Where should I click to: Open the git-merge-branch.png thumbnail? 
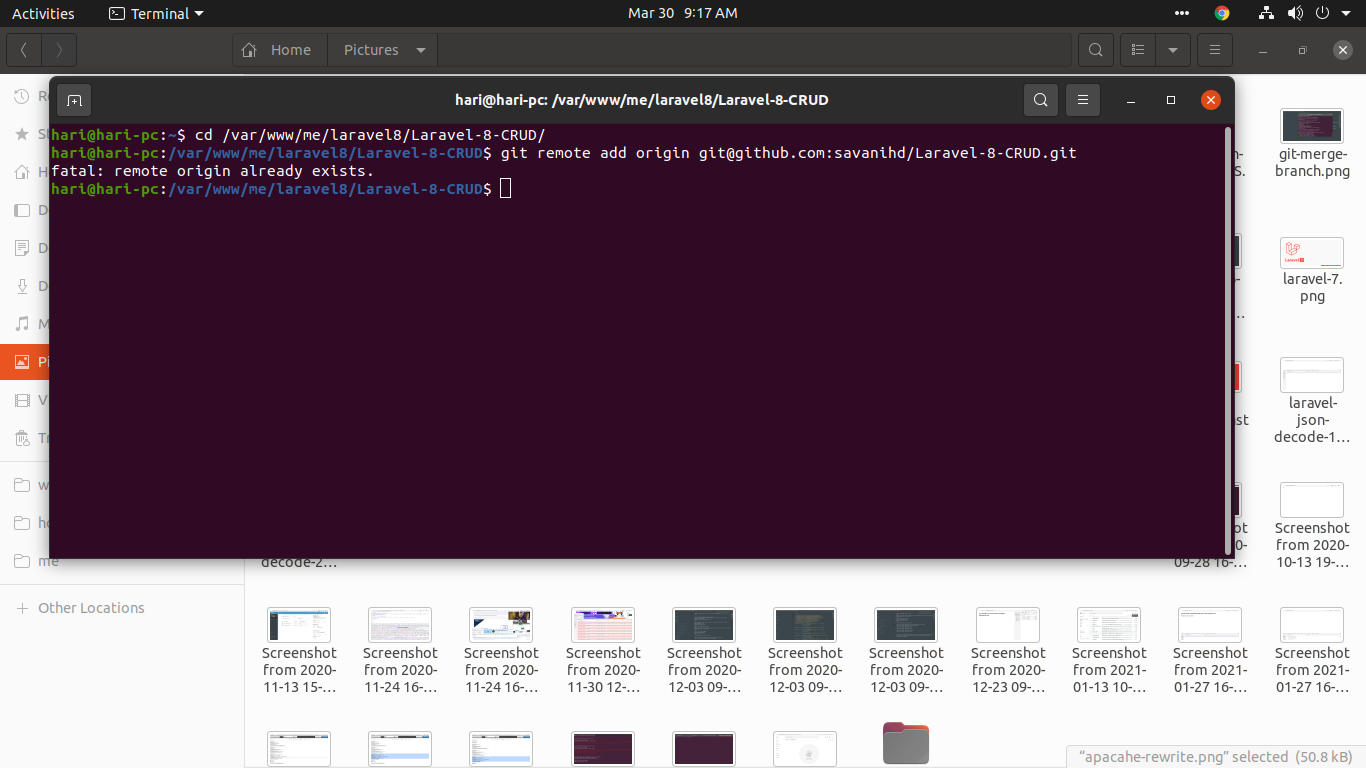[1311, 126]
